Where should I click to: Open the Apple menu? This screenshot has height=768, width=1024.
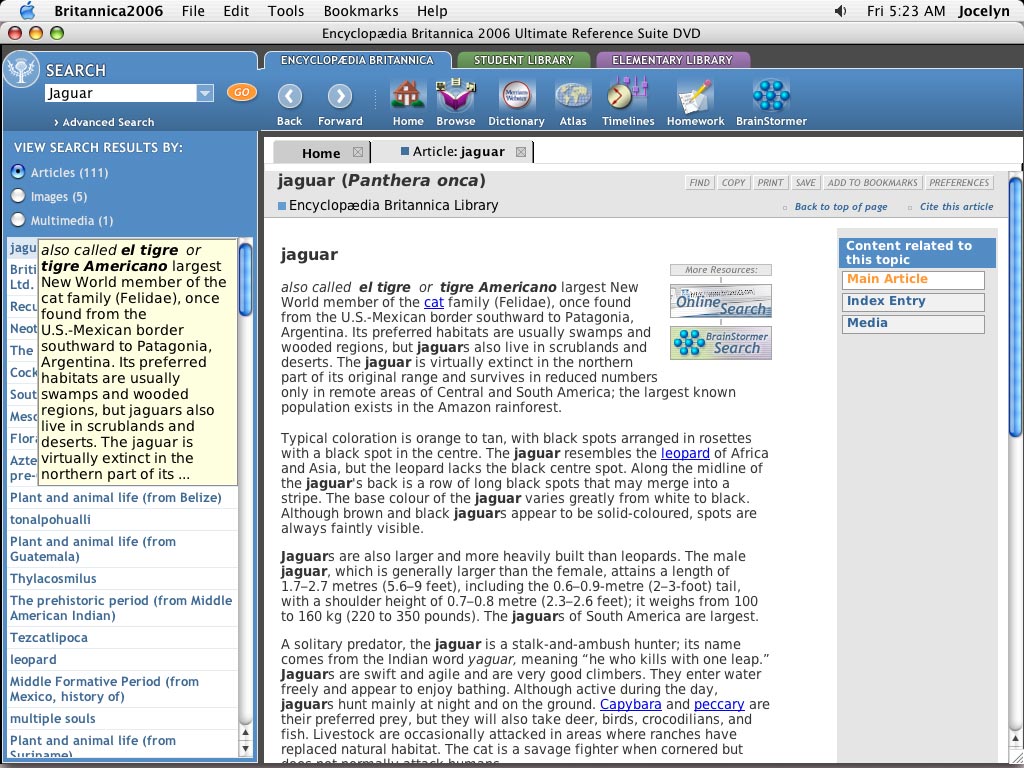pyautogui.click(x=27, y=10)
